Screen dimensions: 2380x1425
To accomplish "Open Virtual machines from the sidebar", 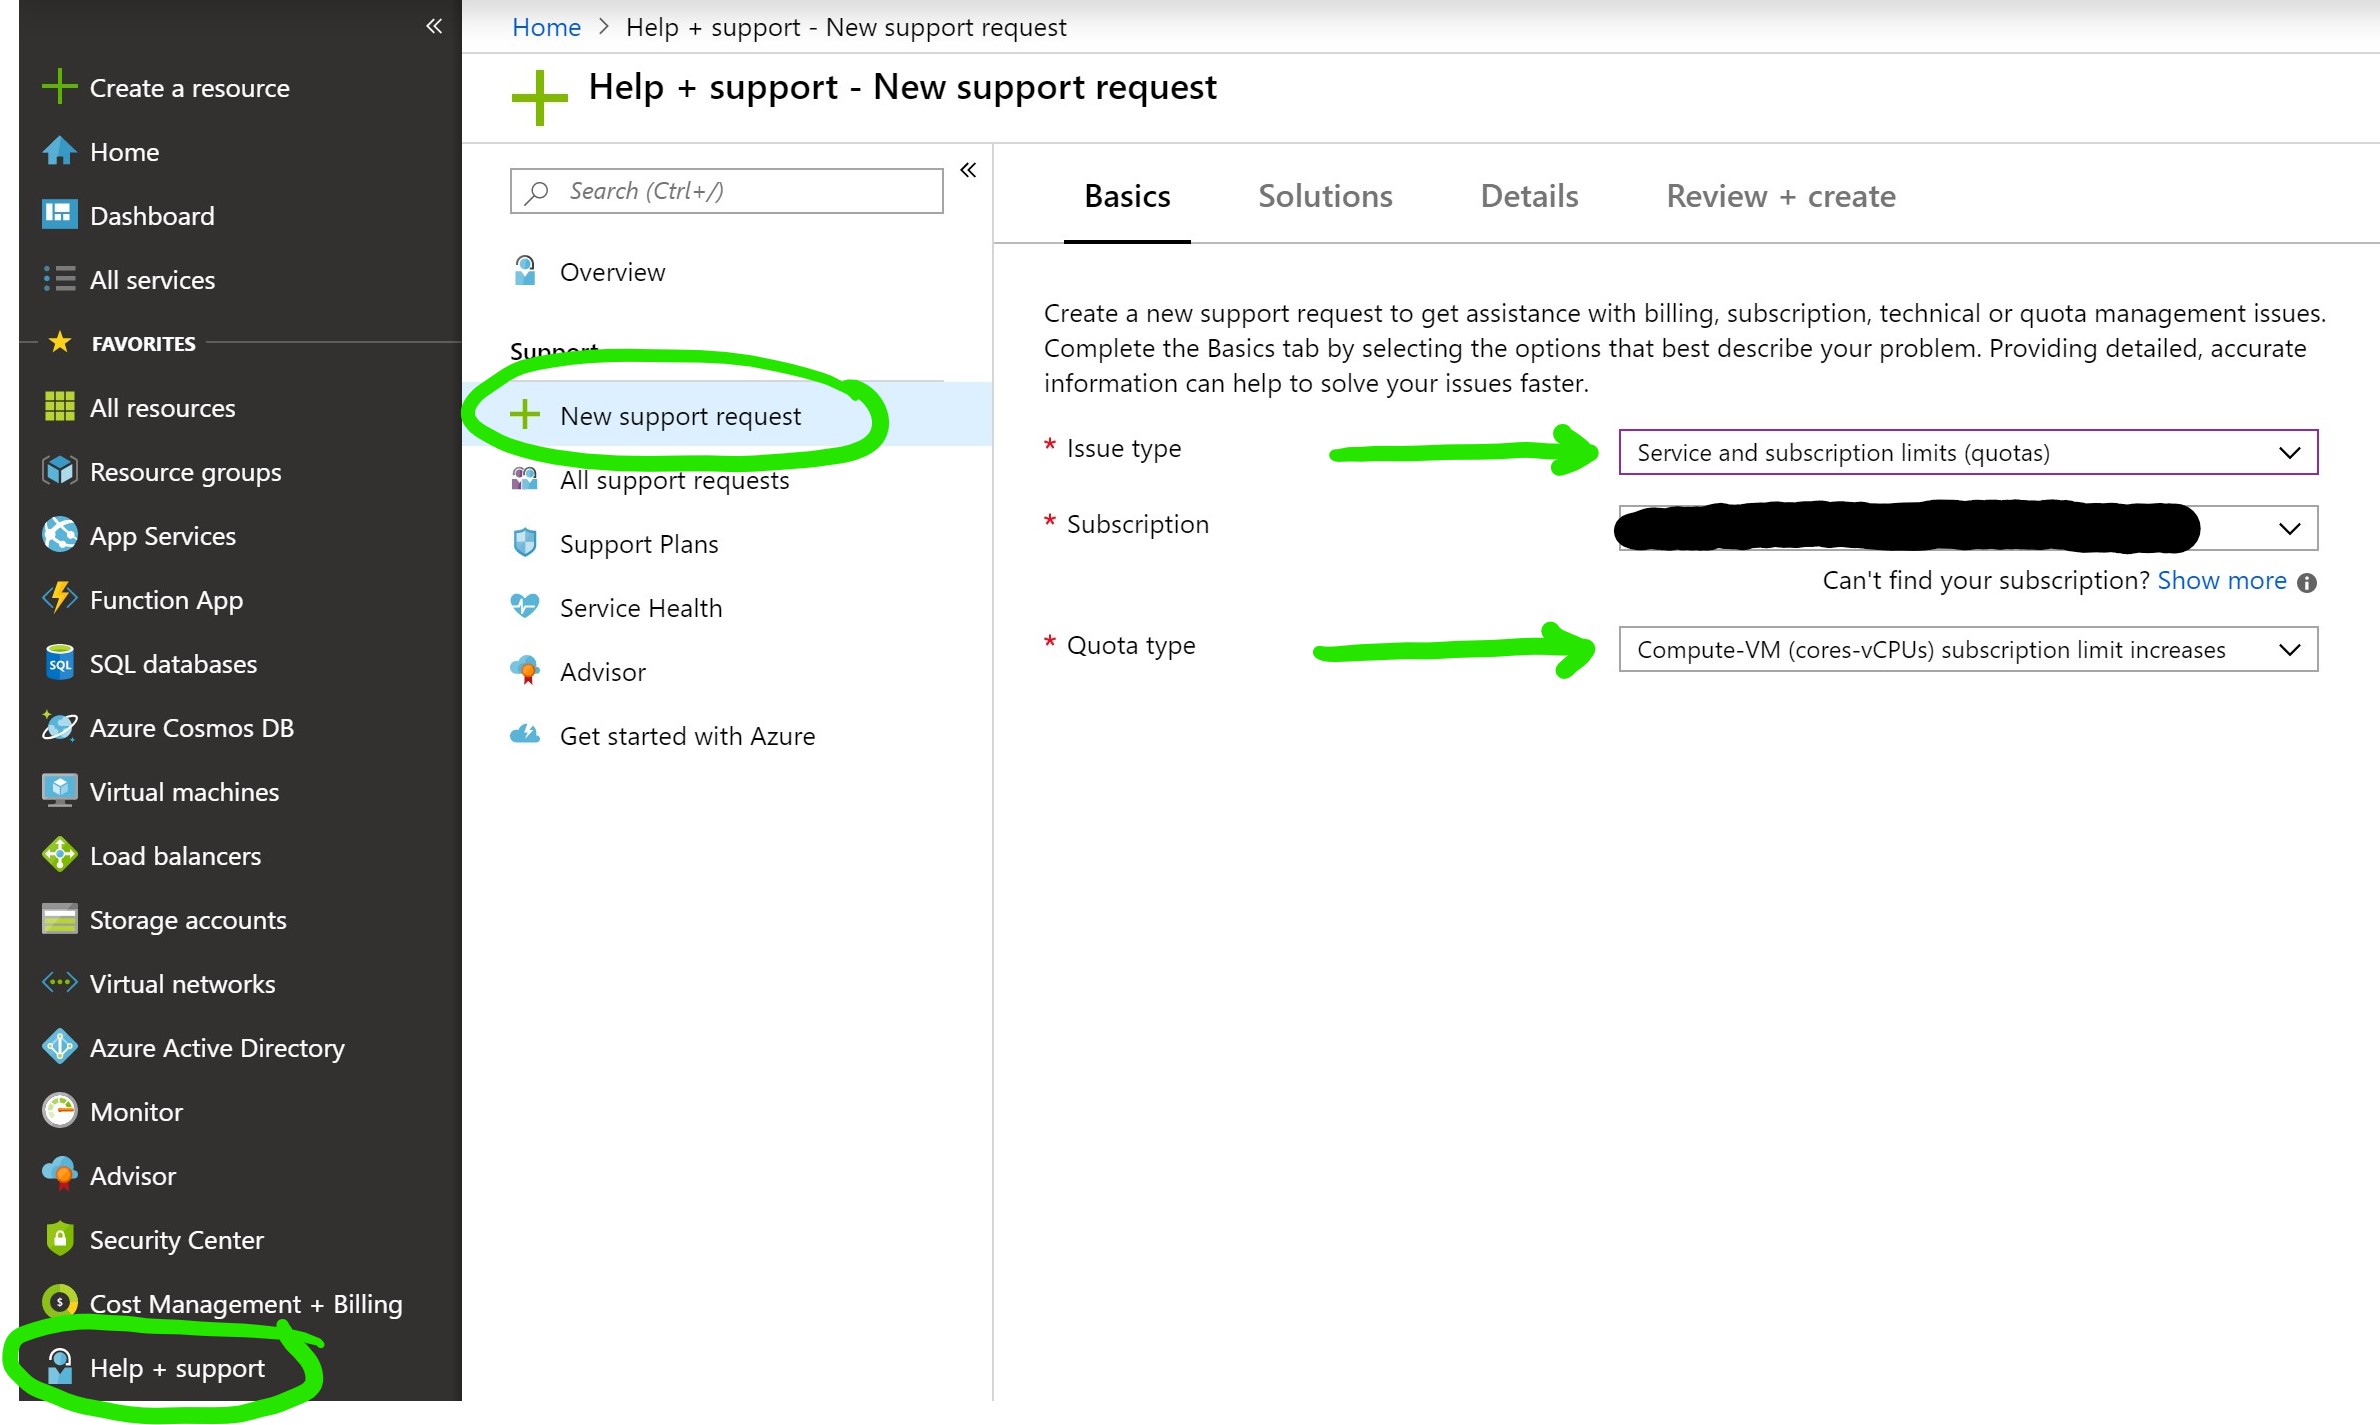I will coord(184,791).
